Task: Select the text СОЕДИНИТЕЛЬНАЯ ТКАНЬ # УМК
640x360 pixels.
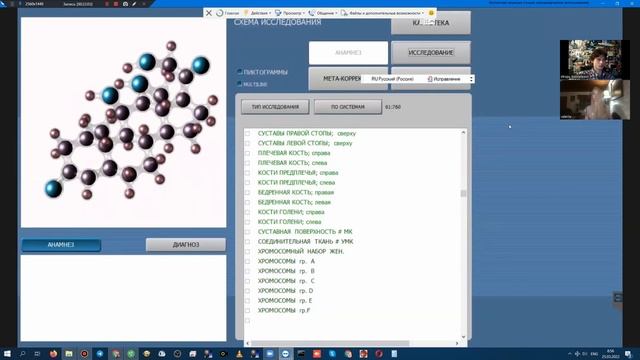Action: pyautogui.click(x=306, y=241)
